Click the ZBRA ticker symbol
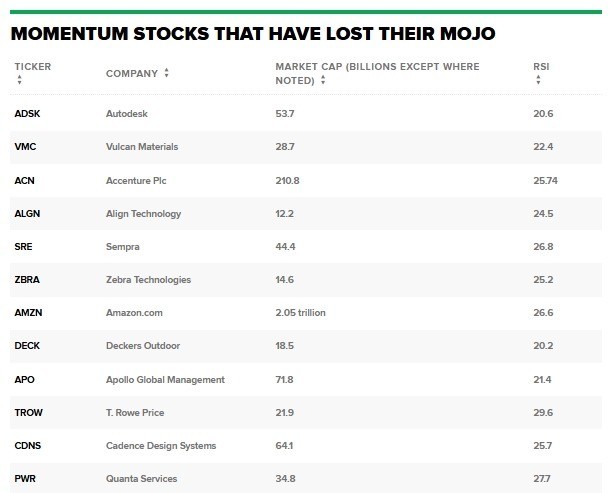 [27, 280]
